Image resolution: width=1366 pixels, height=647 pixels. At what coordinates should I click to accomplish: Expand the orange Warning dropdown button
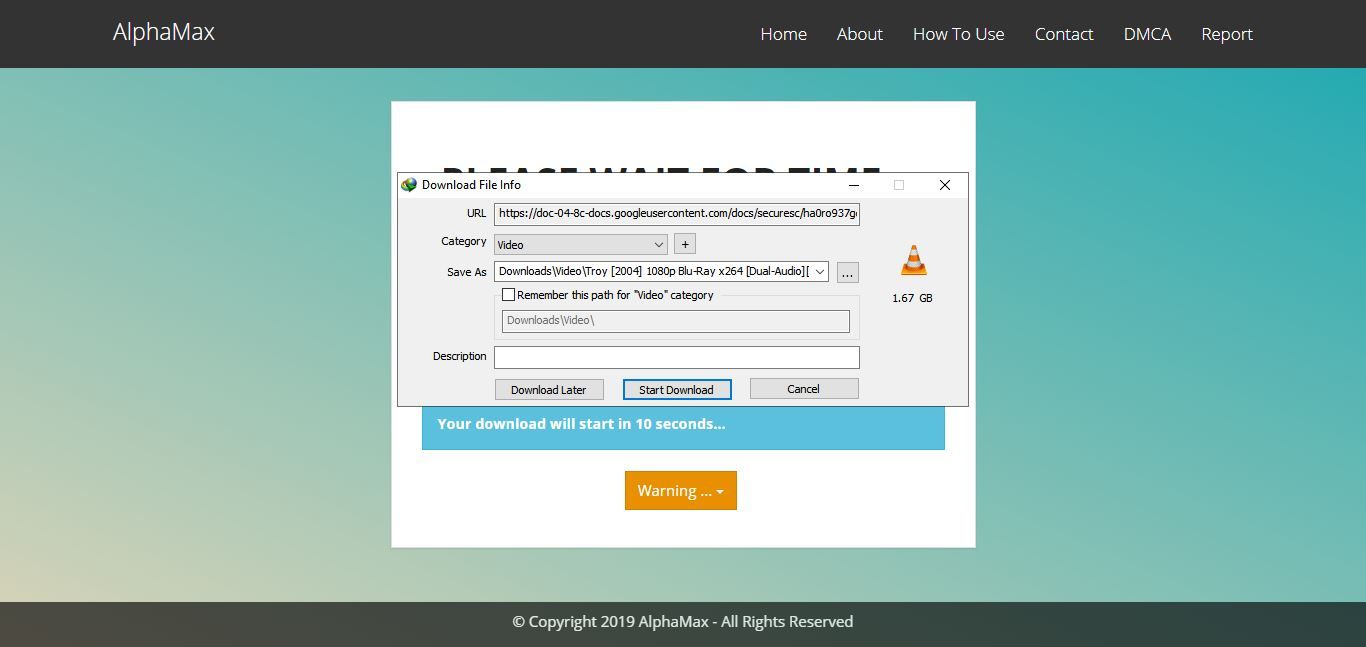coord(681,490)
